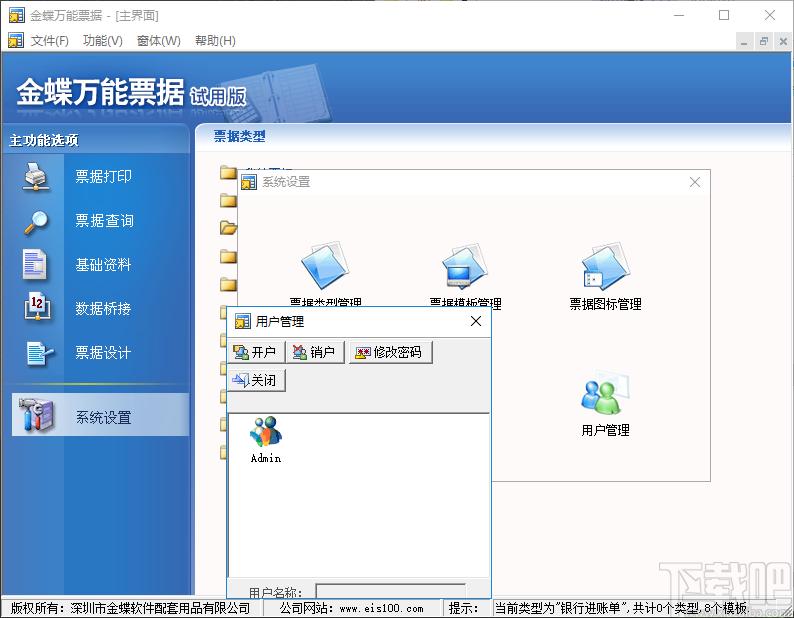Select the 系统设置 sidebar icon
Screen dimensions: 794x618
pos(35,415)
